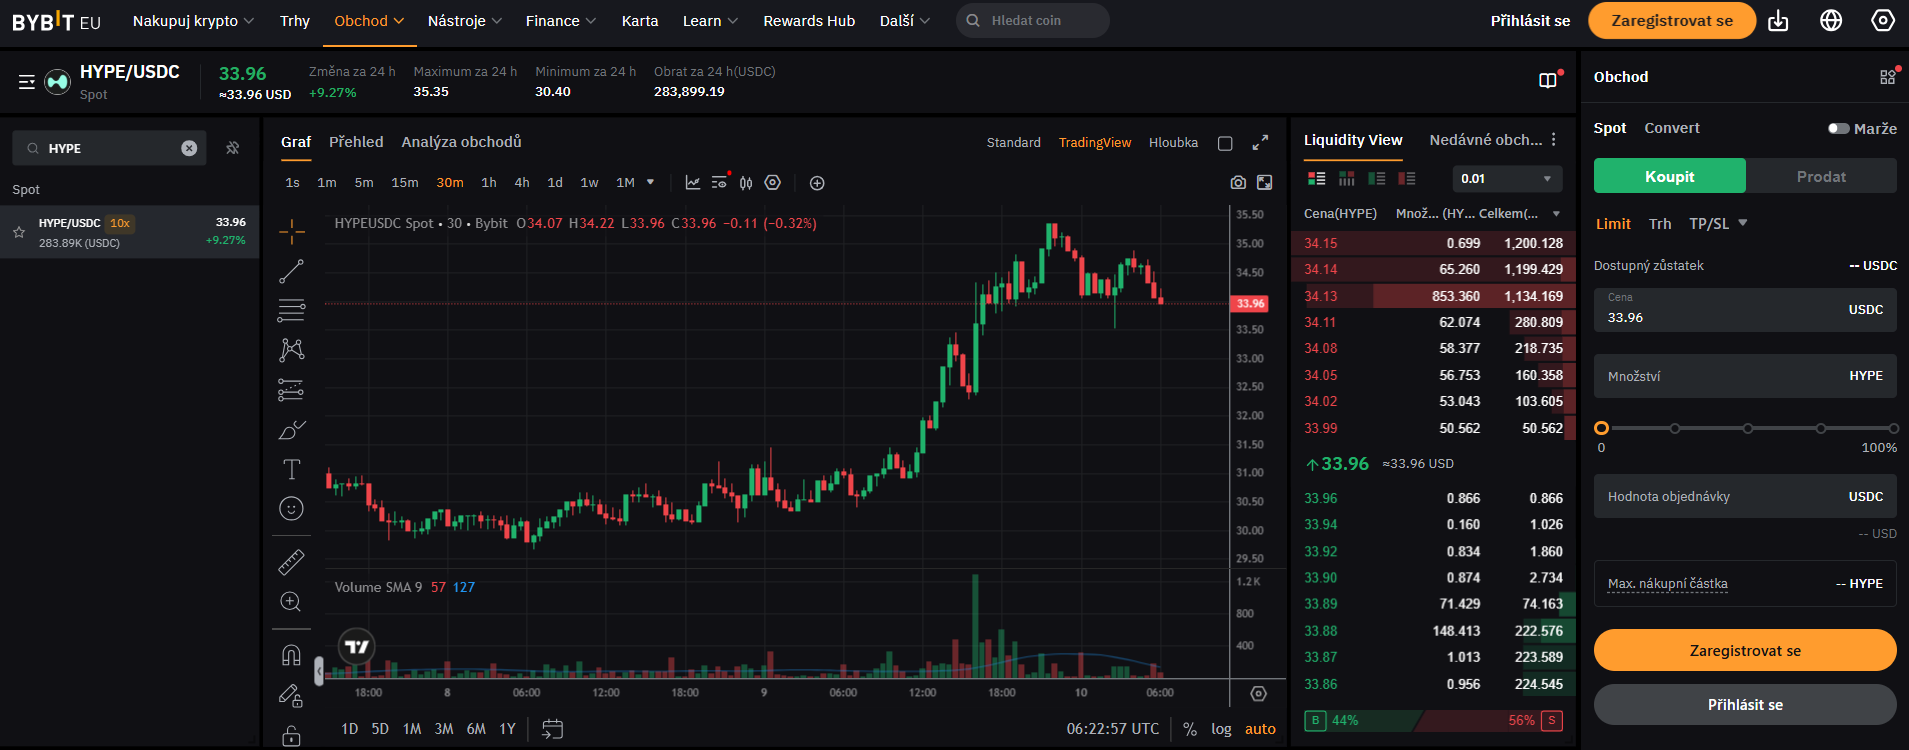Viewport: 1909px width, 750px height.
Task: Select the text annotation tool
Action: pos(291,469)
